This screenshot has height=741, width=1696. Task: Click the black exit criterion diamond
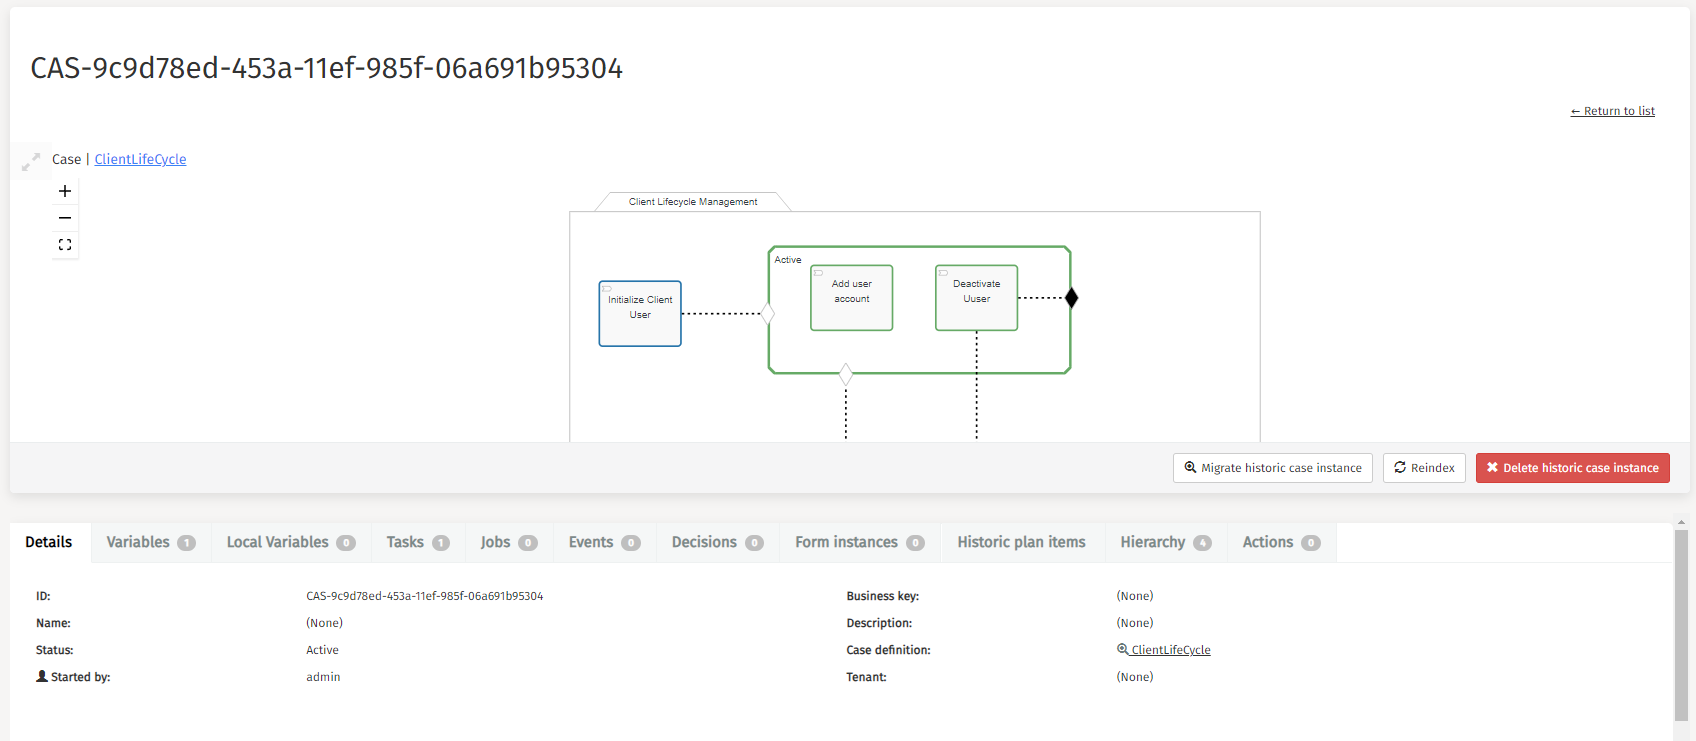(x=1071, y=298)
